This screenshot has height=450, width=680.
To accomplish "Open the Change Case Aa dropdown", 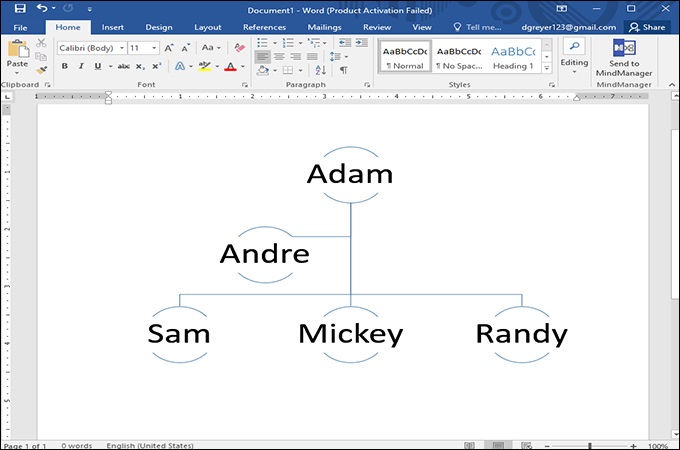I will pyautogui.click(x=211, y=48).
